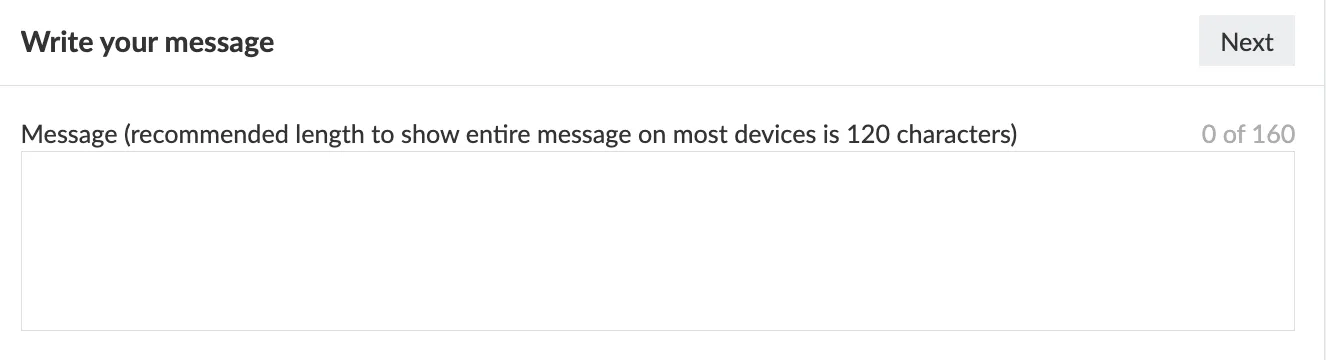1326x360 pixels.
Task: Select the '120 characters' text in label
Action: pyautogui.click(x=931, y=134)
